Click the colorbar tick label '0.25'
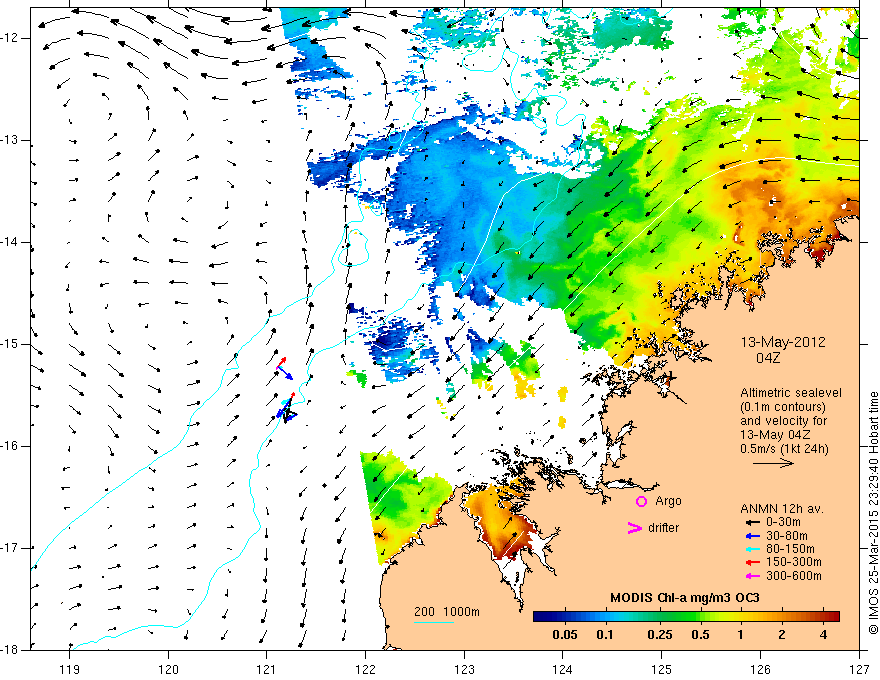880x680 pixels. tap(659, 635)
